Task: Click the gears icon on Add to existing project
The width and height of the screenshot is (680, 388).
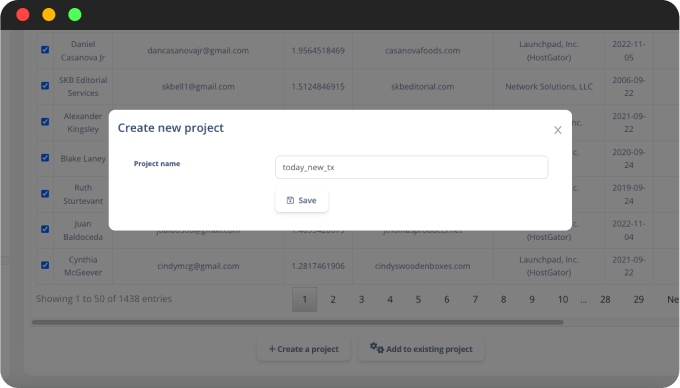Action: click(376, 348)
